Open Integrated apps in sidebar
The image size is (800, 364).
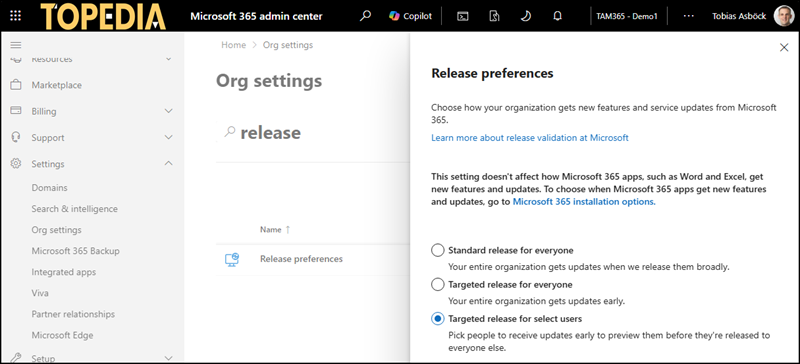64,272
